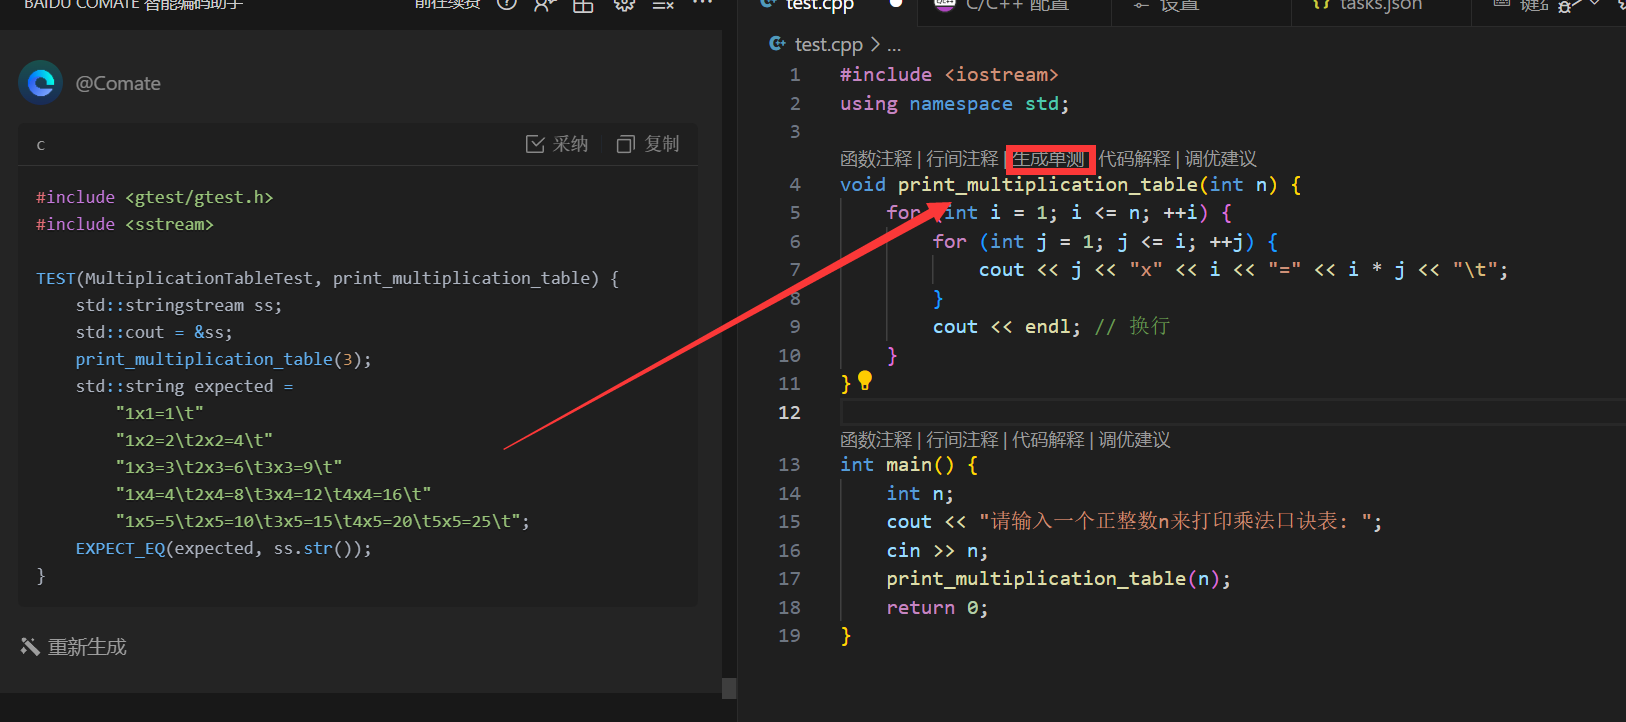Click 'return 0;' on line 18

point(937,608)
